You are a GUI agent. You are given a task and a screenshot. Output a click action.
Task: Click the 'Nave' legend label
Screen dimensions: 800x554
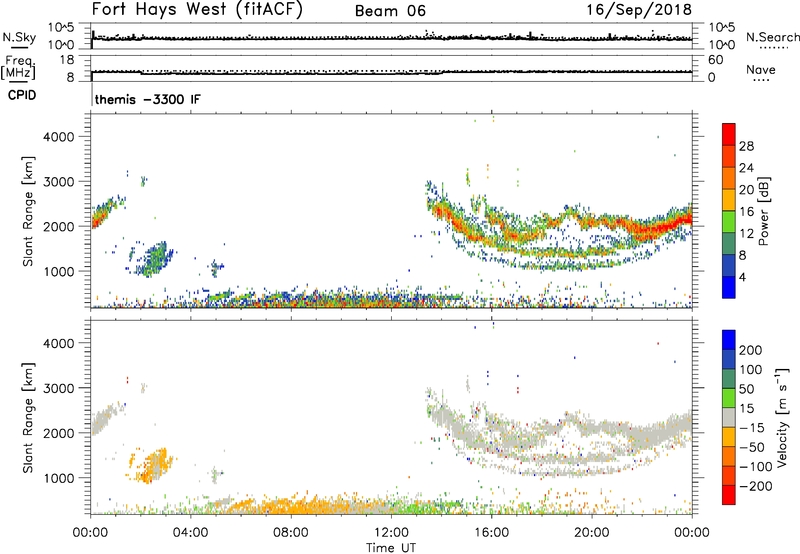[x=760, y=69]
